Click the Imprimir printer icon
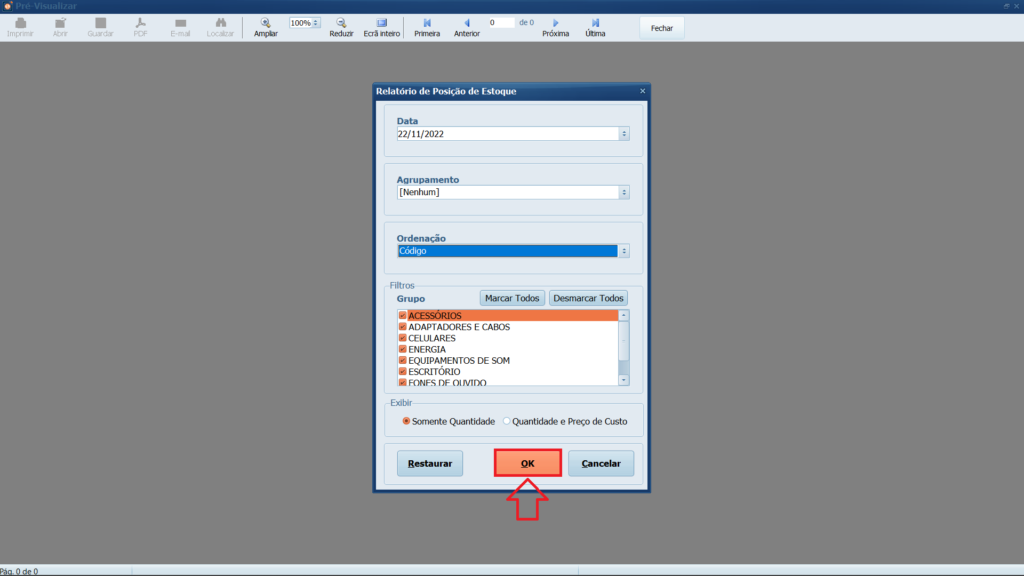Screen dimensions: 1024x576 click(20, 22)
